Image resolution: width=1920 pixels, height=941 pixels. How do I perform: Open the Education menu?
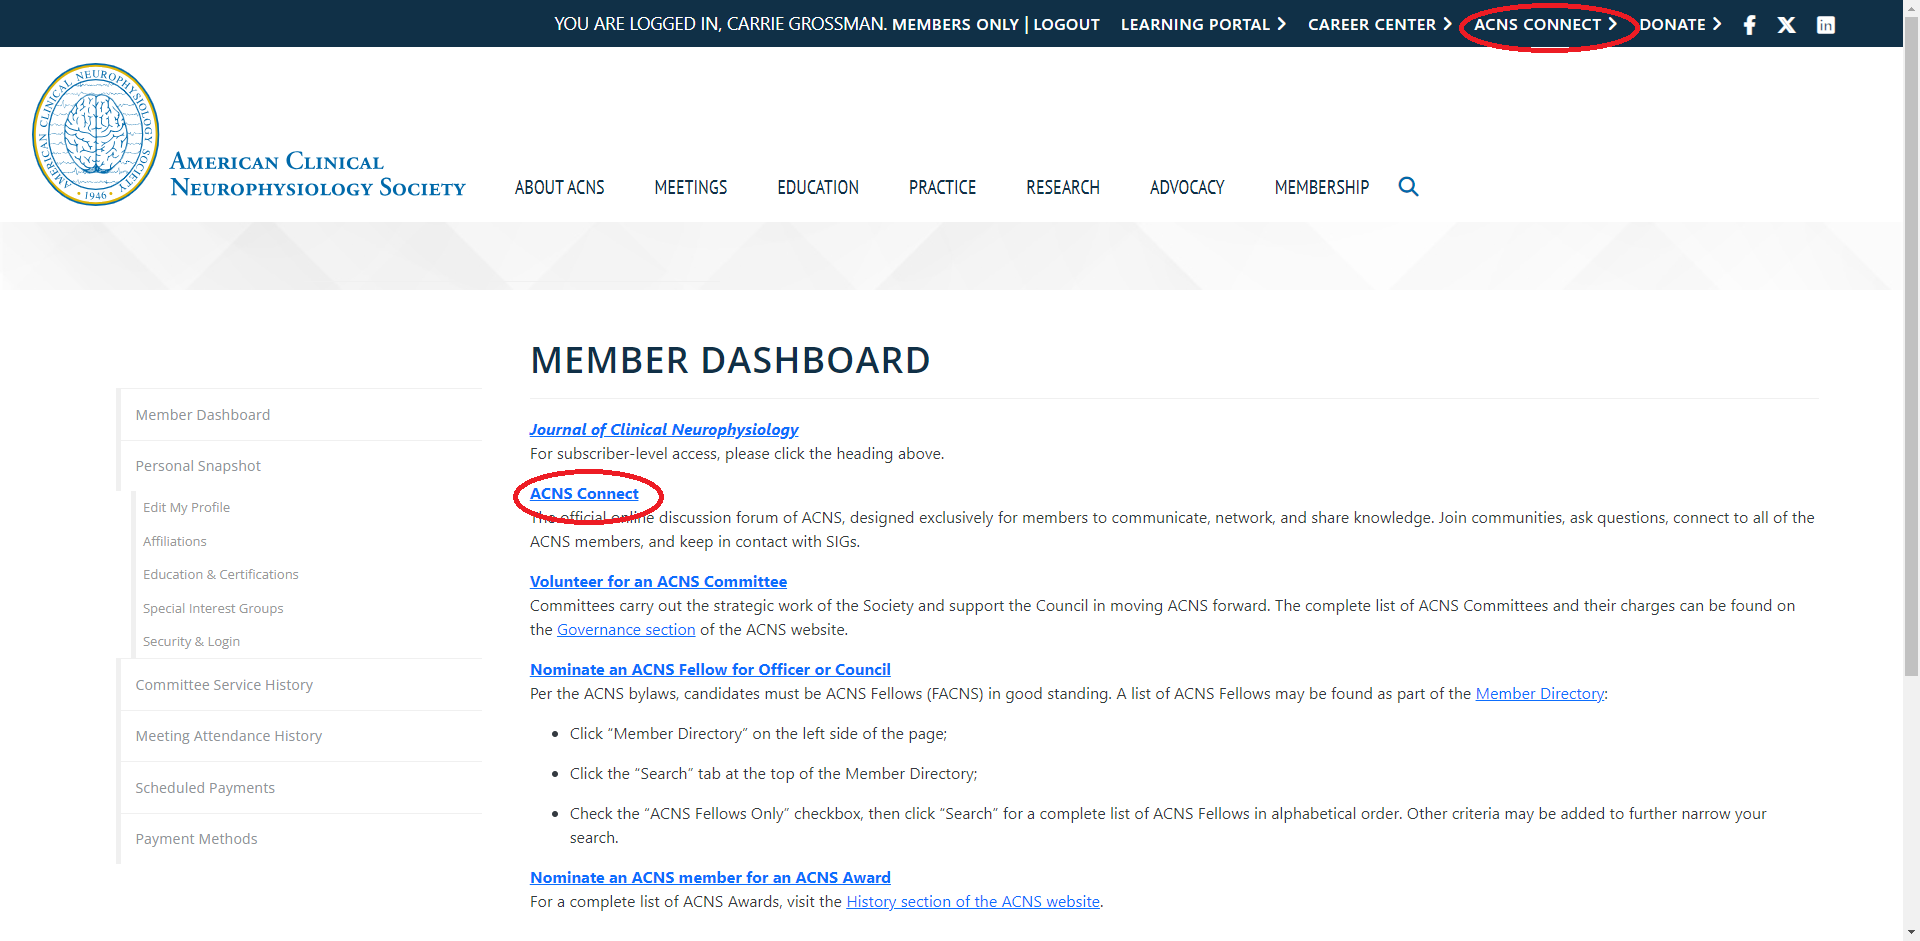817,187
